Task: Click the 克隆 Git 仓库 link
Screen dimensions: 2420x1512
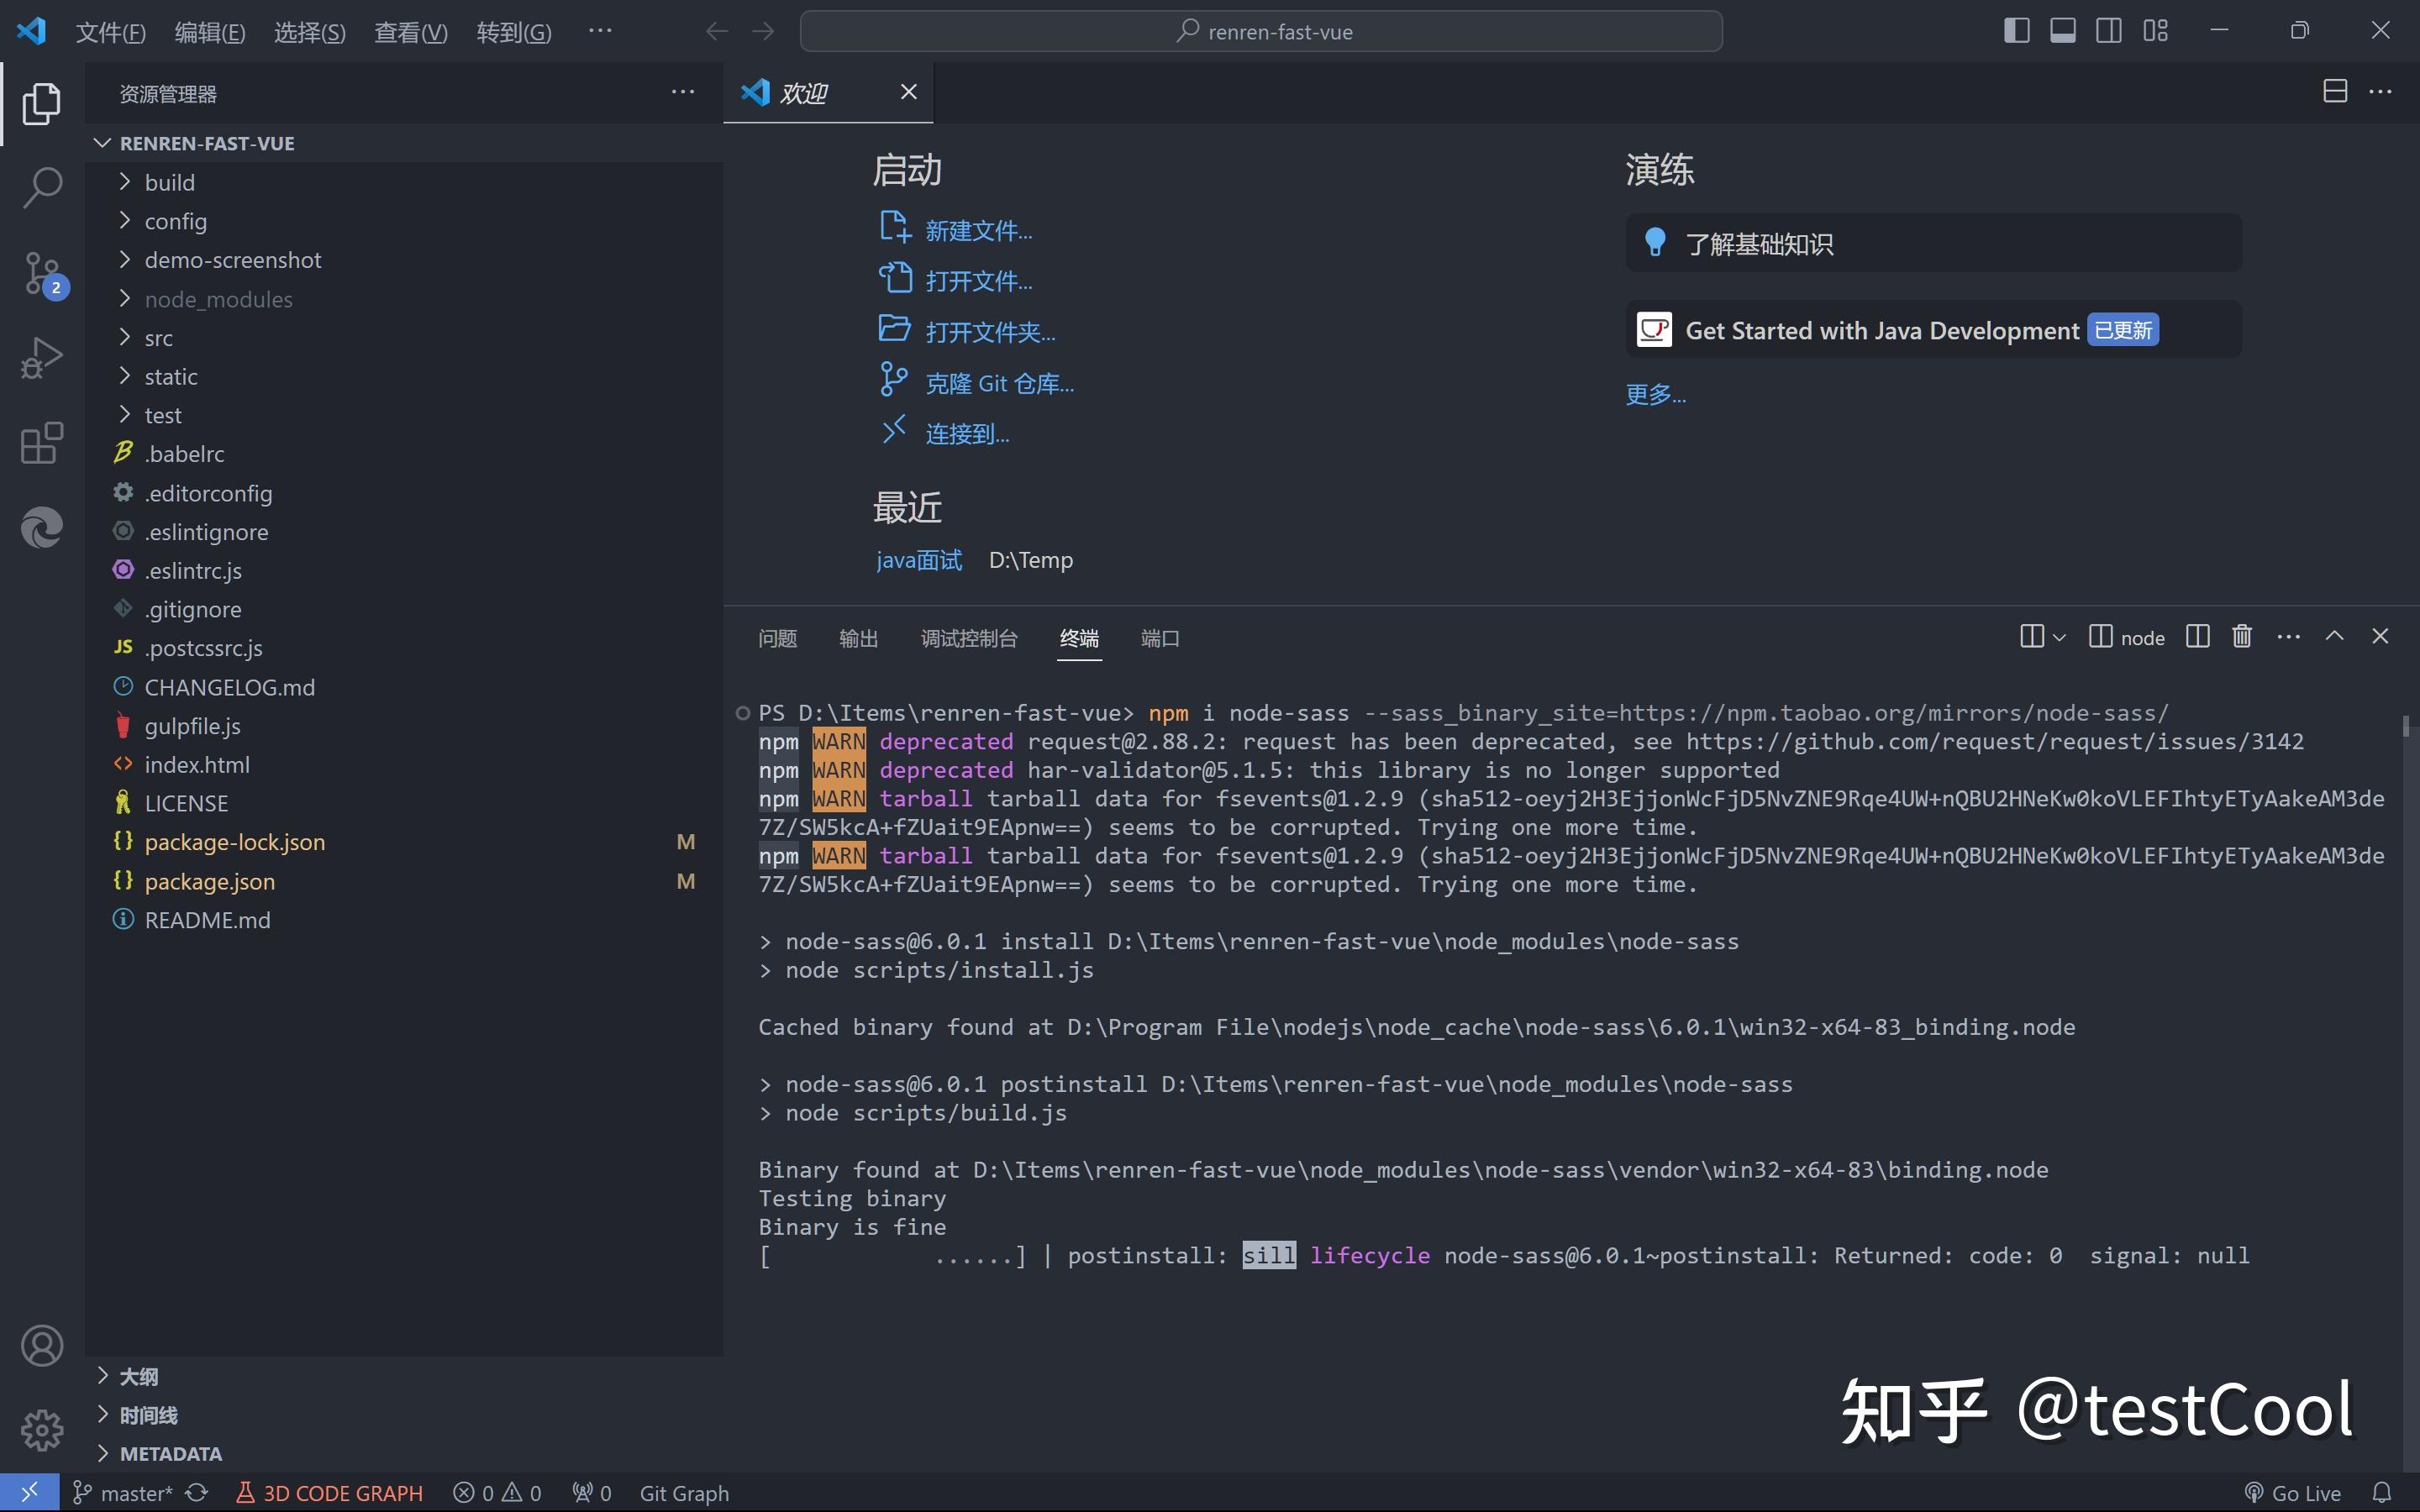Action: tap(999, 382)
